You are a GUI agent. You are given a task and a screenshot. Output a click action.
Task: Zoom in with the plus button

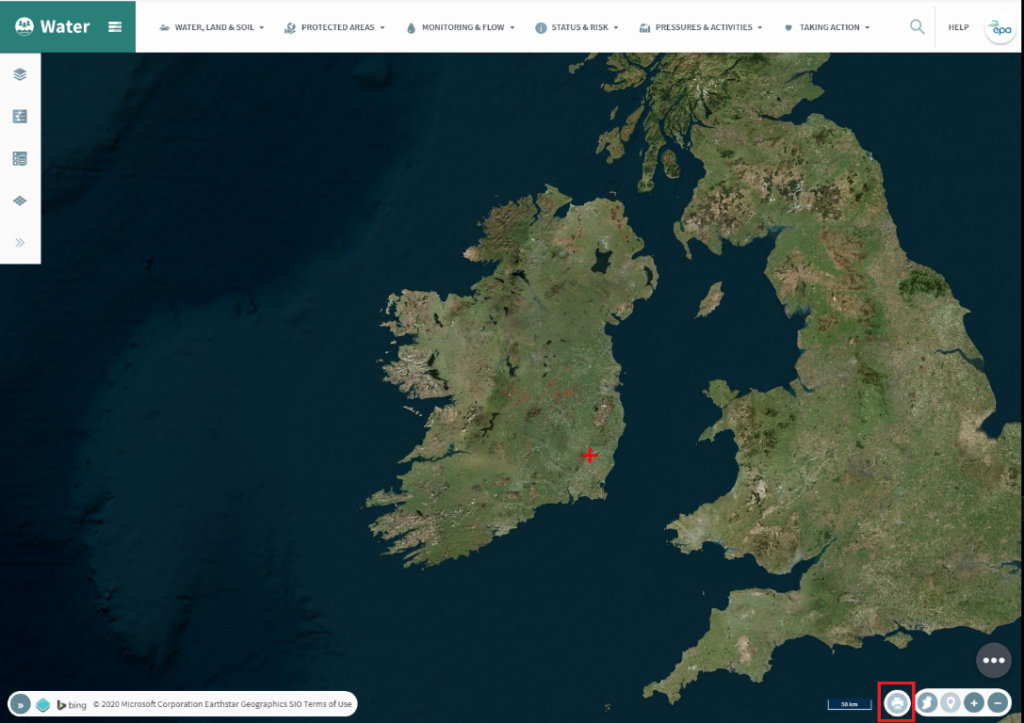[974, 702]
